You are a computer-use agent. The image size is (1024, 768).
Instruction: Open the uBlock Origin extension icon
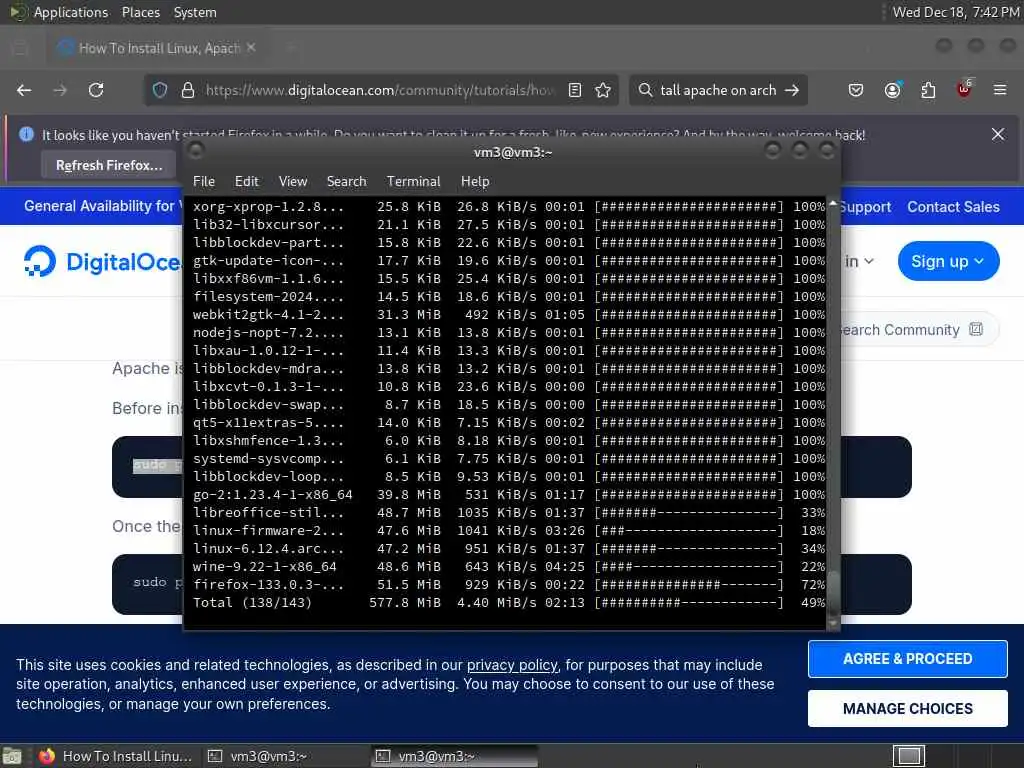965,88
